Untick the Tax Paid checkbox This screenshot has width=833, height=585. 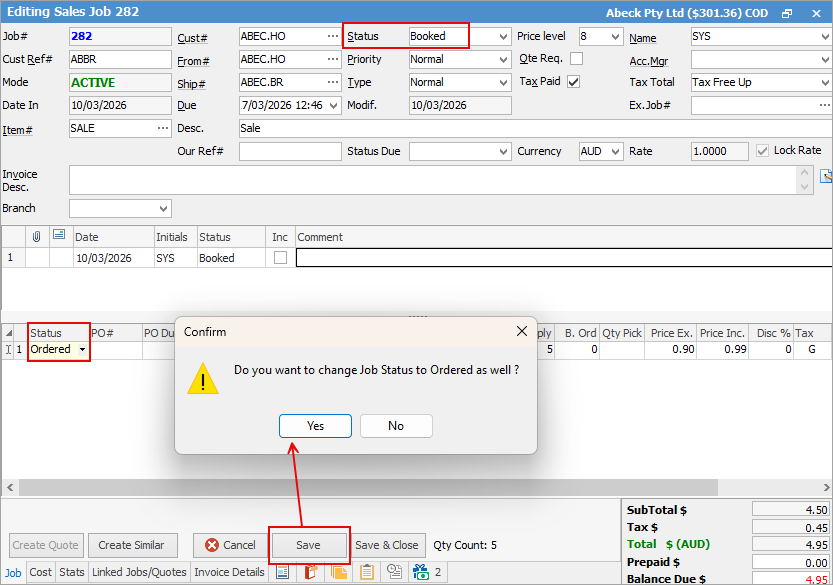click(x=574, y=82)
